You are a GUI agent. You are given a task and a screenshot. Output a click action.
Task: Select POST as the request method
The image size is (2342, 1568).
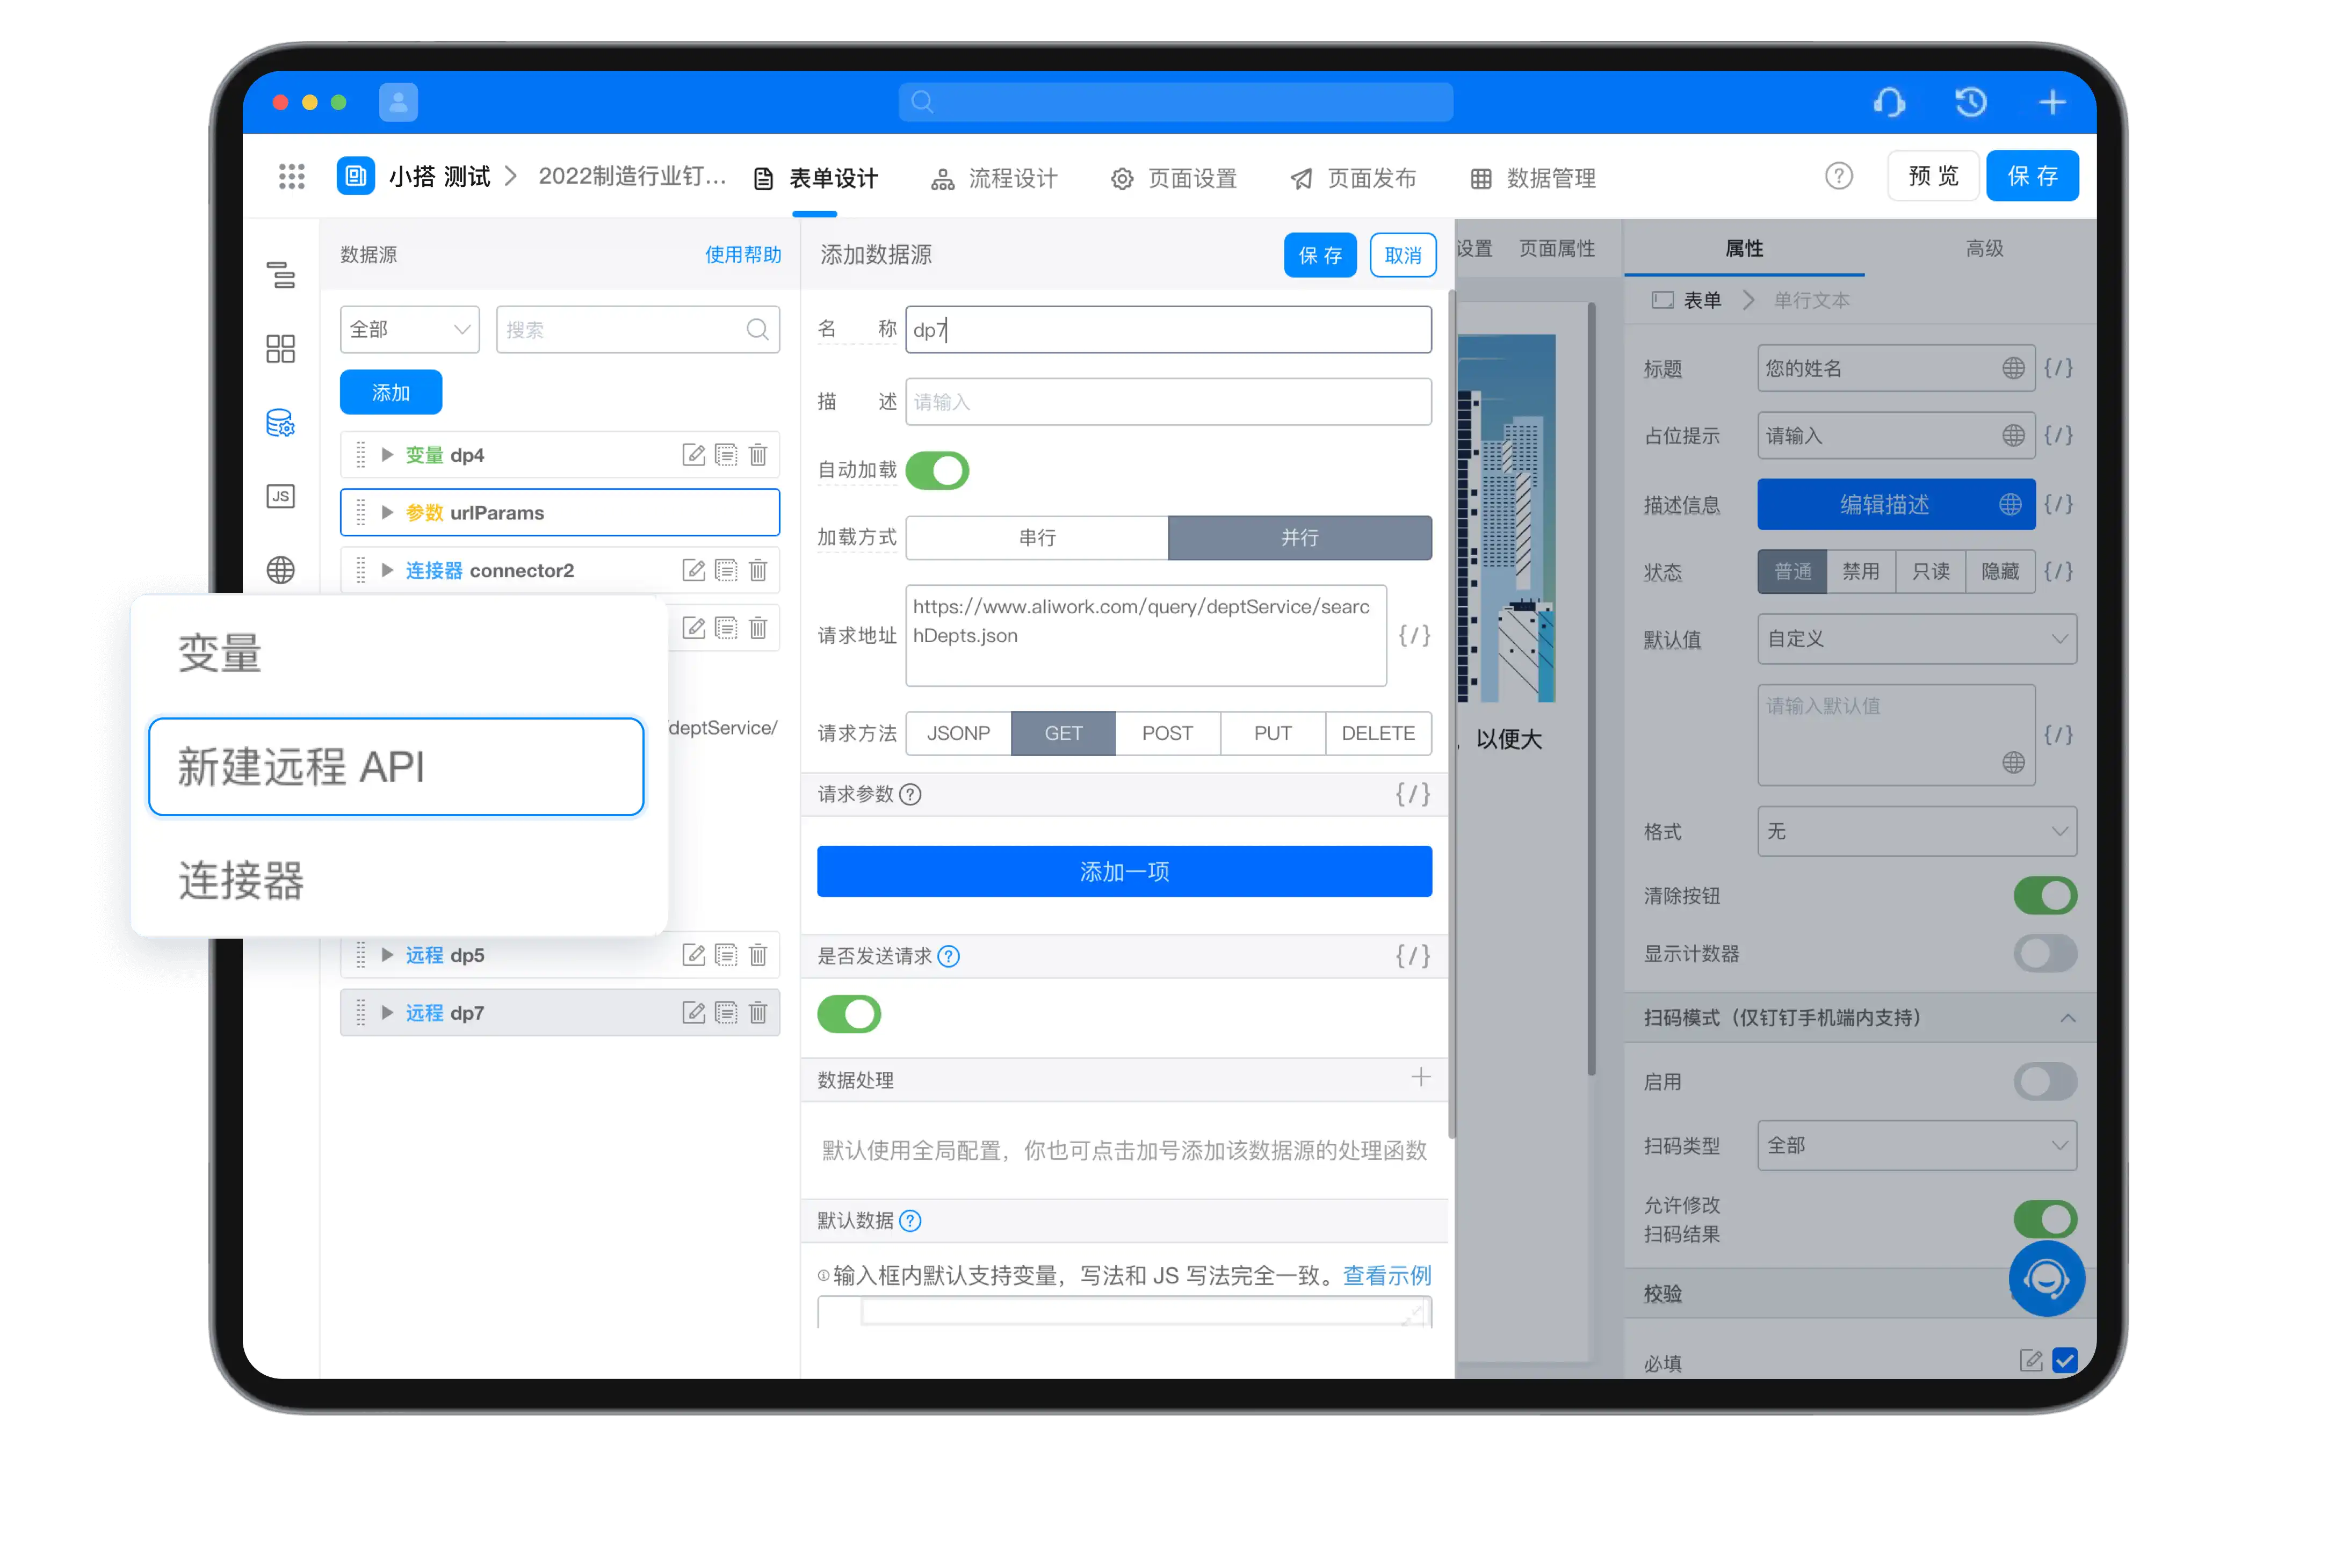click(x=1167, y=733)
